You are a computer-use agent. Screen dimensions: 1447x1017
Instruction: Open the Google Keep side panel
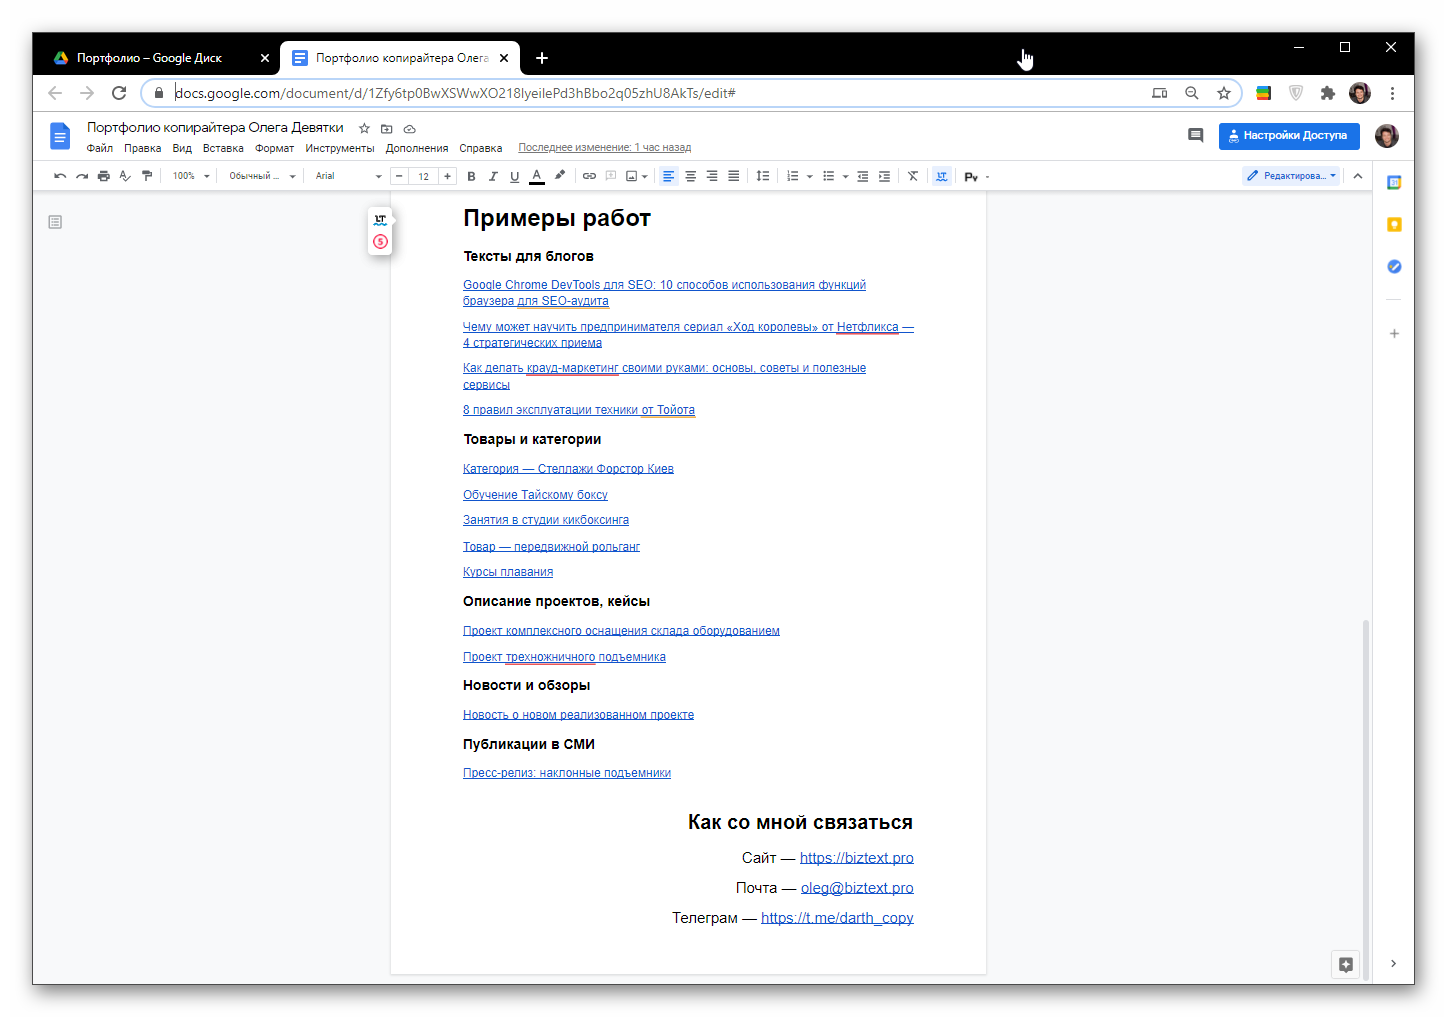click(x=1394, y=225)
